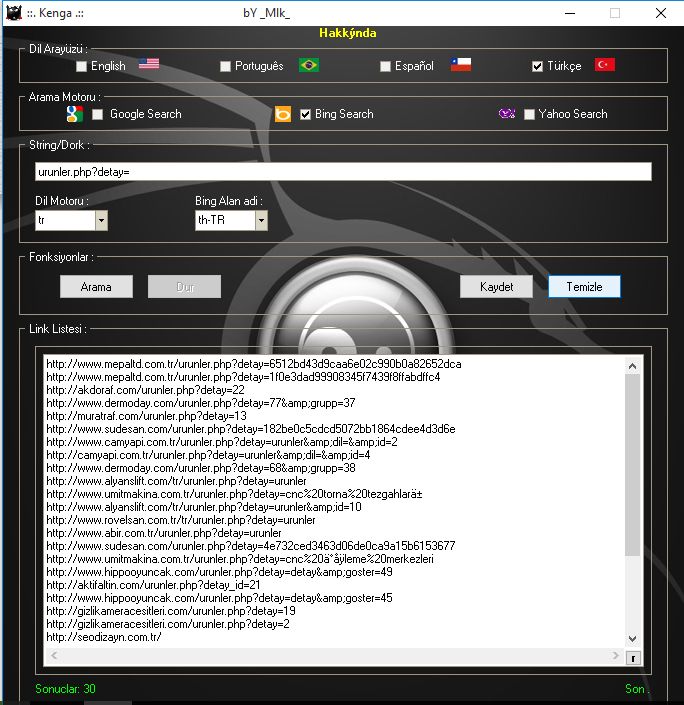Viewport: 684px width, 705px height.
Task: Click the link list scroll down arrow
Action: click(x=632, y=638)
